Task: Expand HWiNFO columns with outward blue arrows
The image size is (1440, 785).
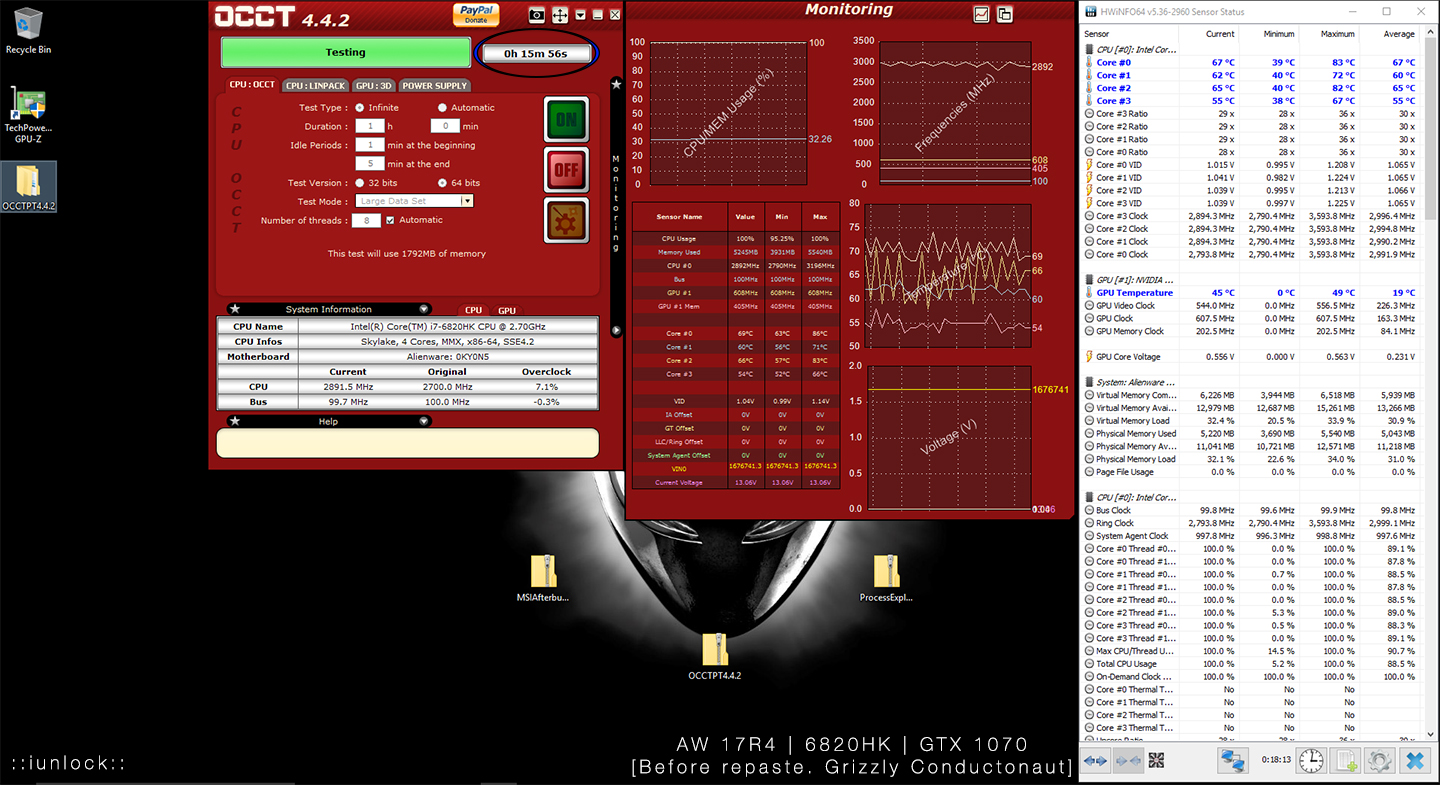Action: point(1096,761)
